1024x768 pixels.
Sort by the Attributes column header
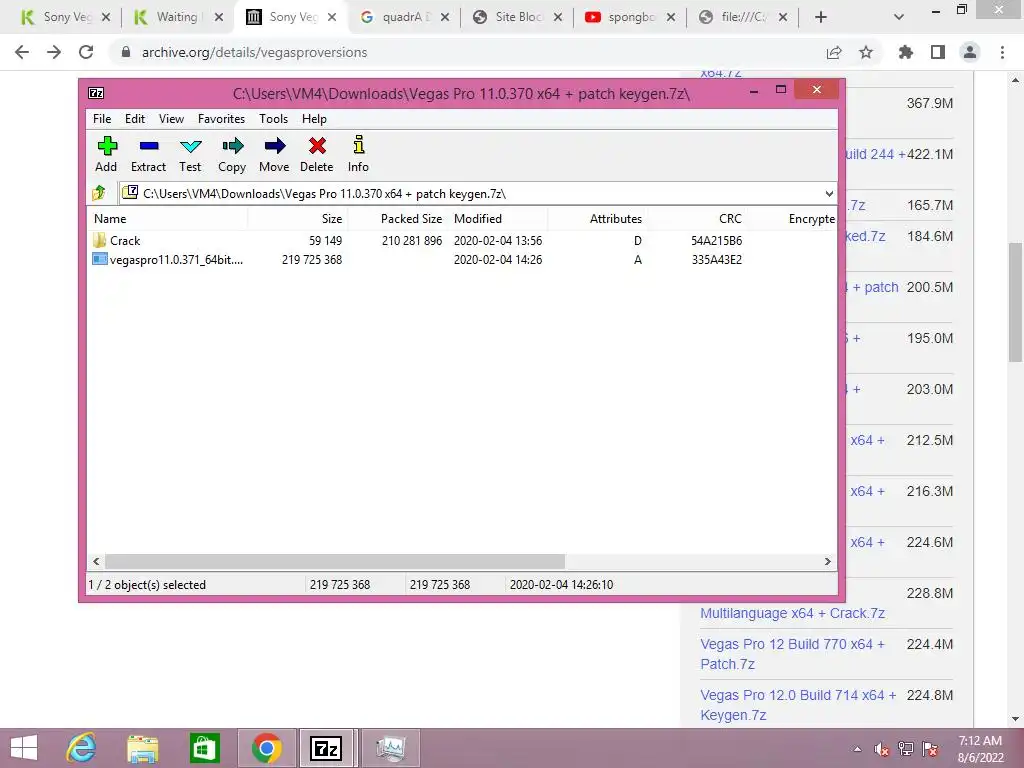[598, 219]
